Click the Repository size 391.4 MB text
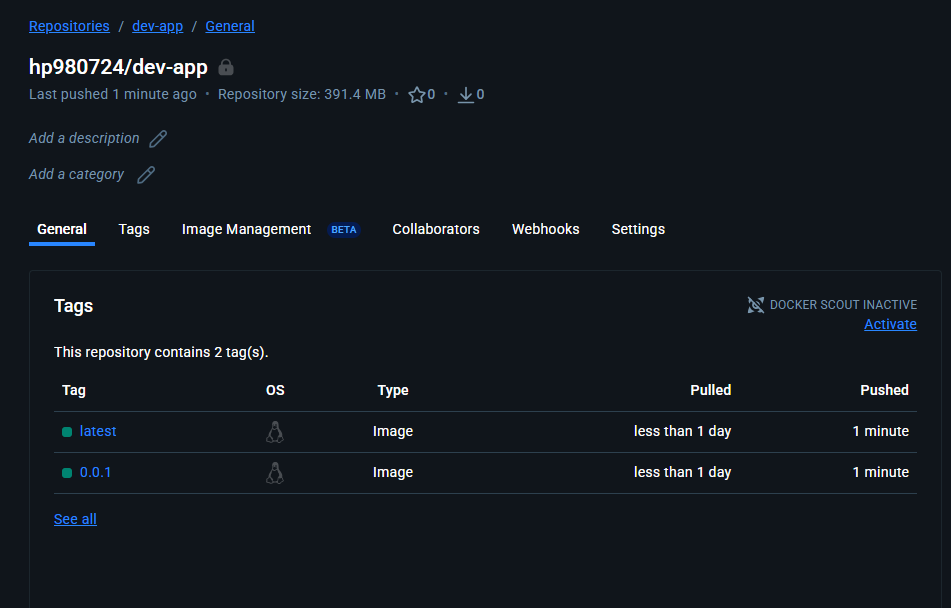The width and height of the screenshot is (951, 608). coord(302,95)
